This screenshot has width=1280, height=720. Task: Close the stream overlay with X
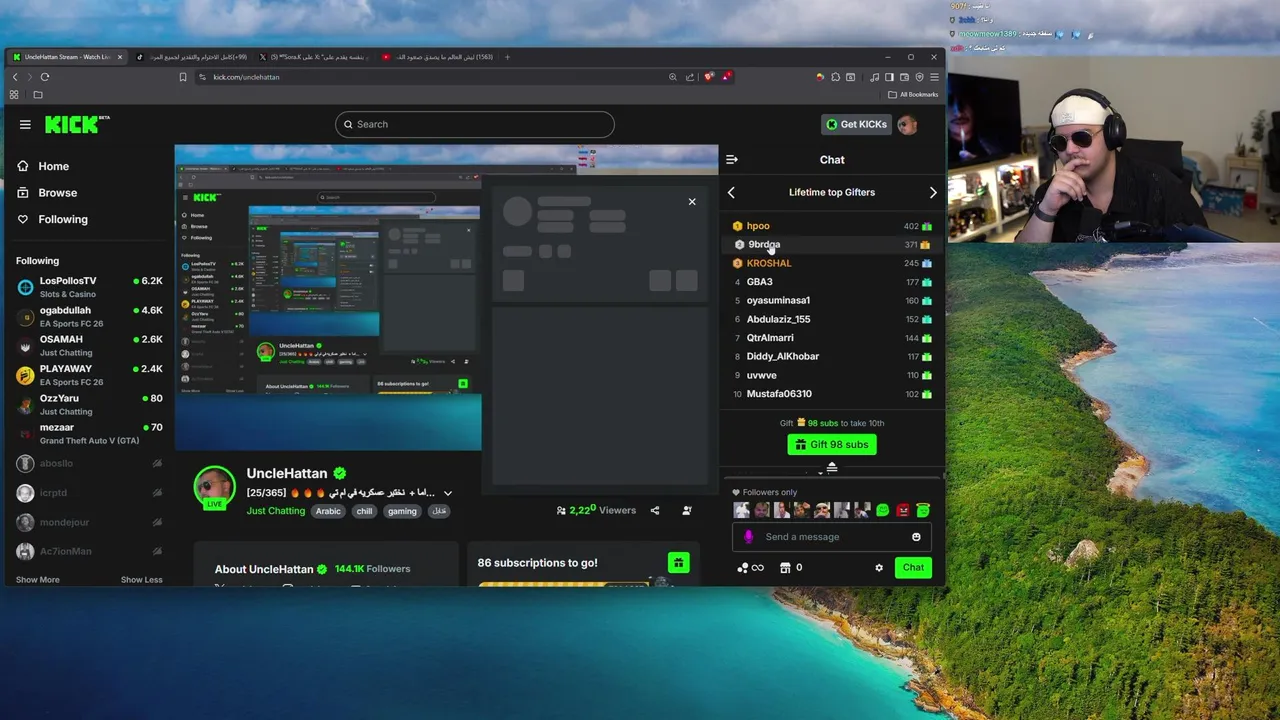[692, 202]
